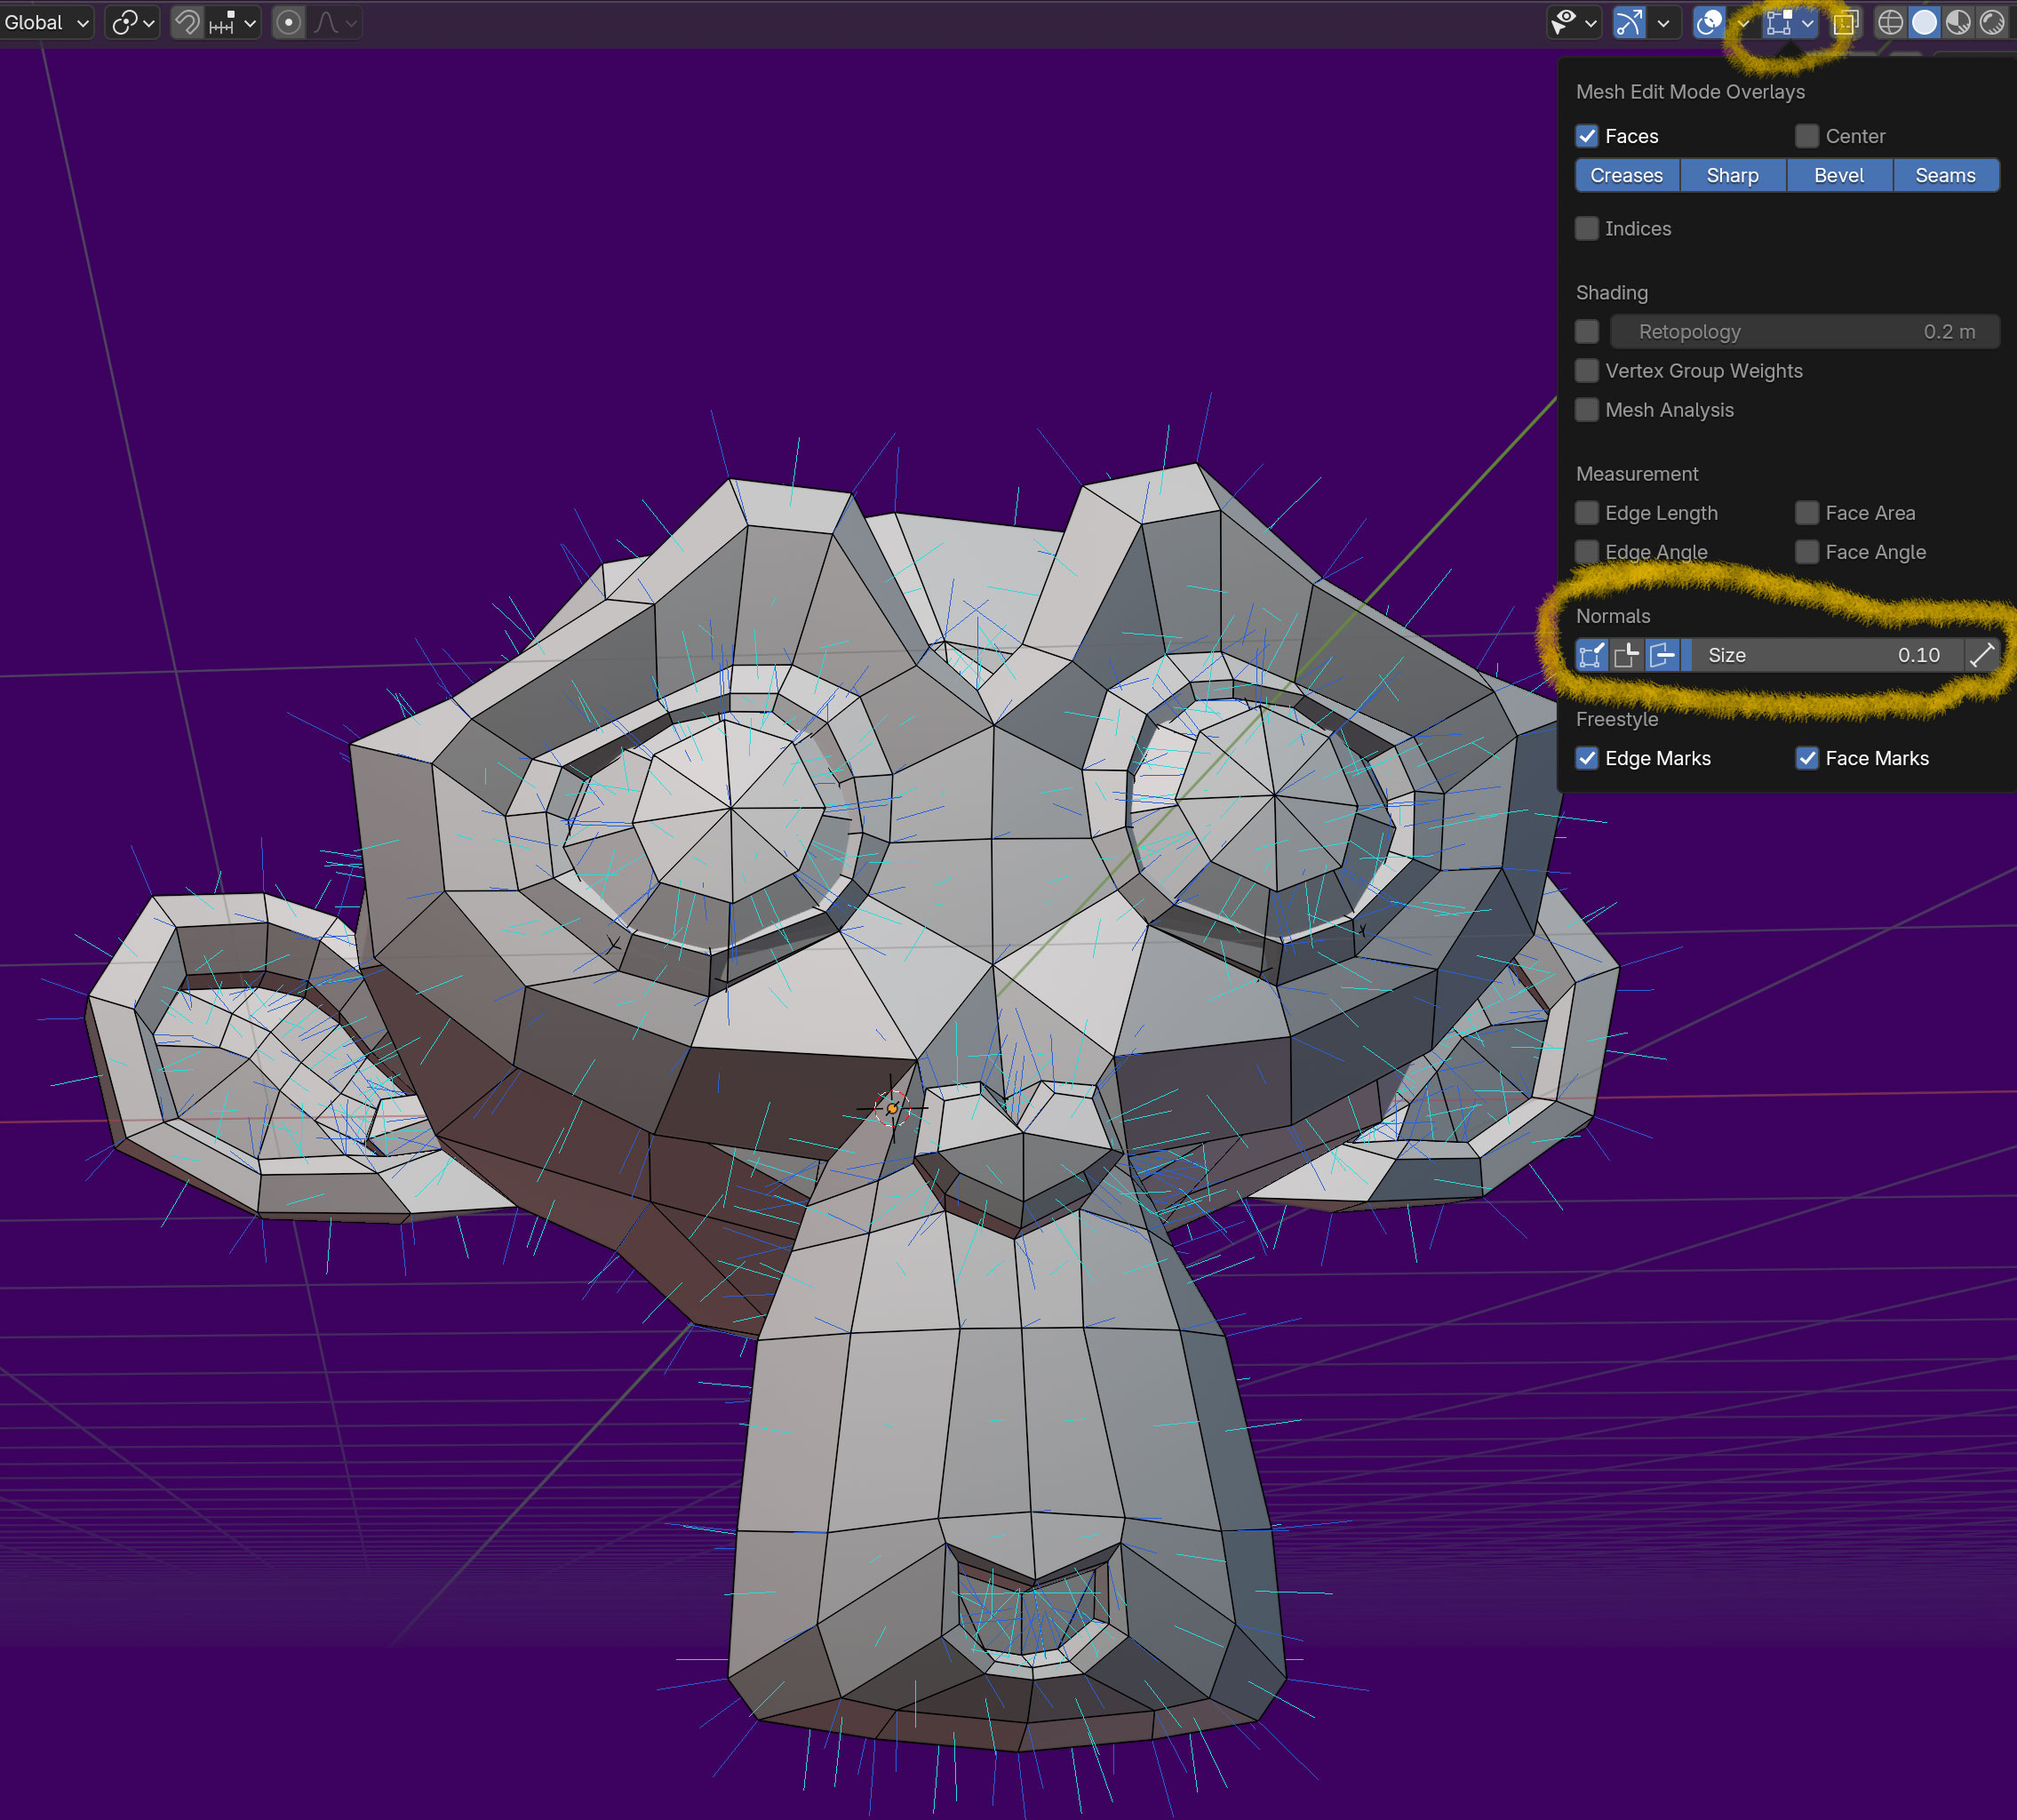2017x1820 pixels.
Task: Toggle proportional editing circle icon
Action: pos(289,22)
